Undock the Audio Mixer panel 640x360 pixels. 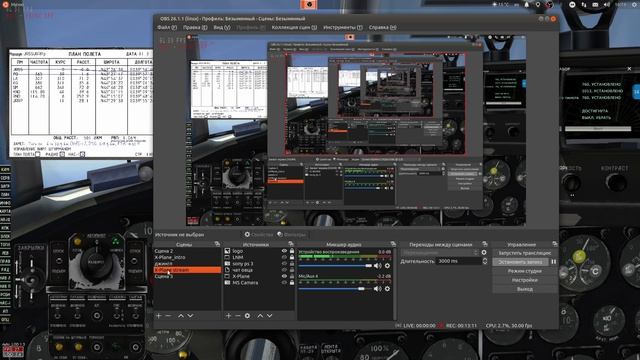[x=393, y=244]
